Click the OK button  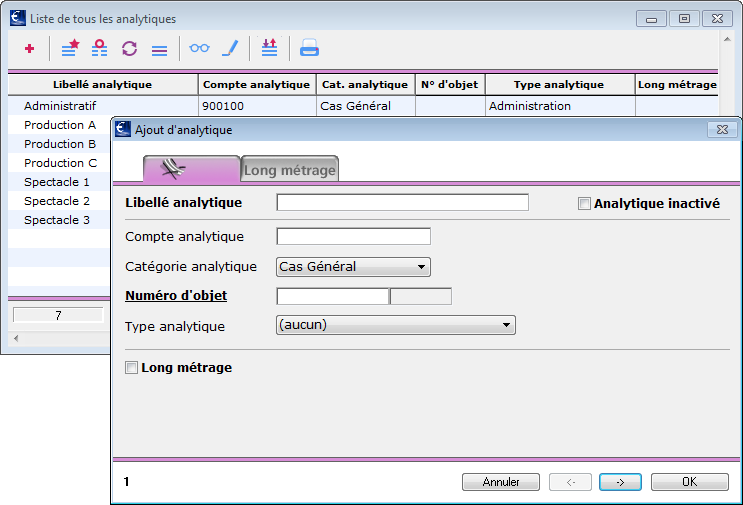pyautogui.click(x=689, y=482)
